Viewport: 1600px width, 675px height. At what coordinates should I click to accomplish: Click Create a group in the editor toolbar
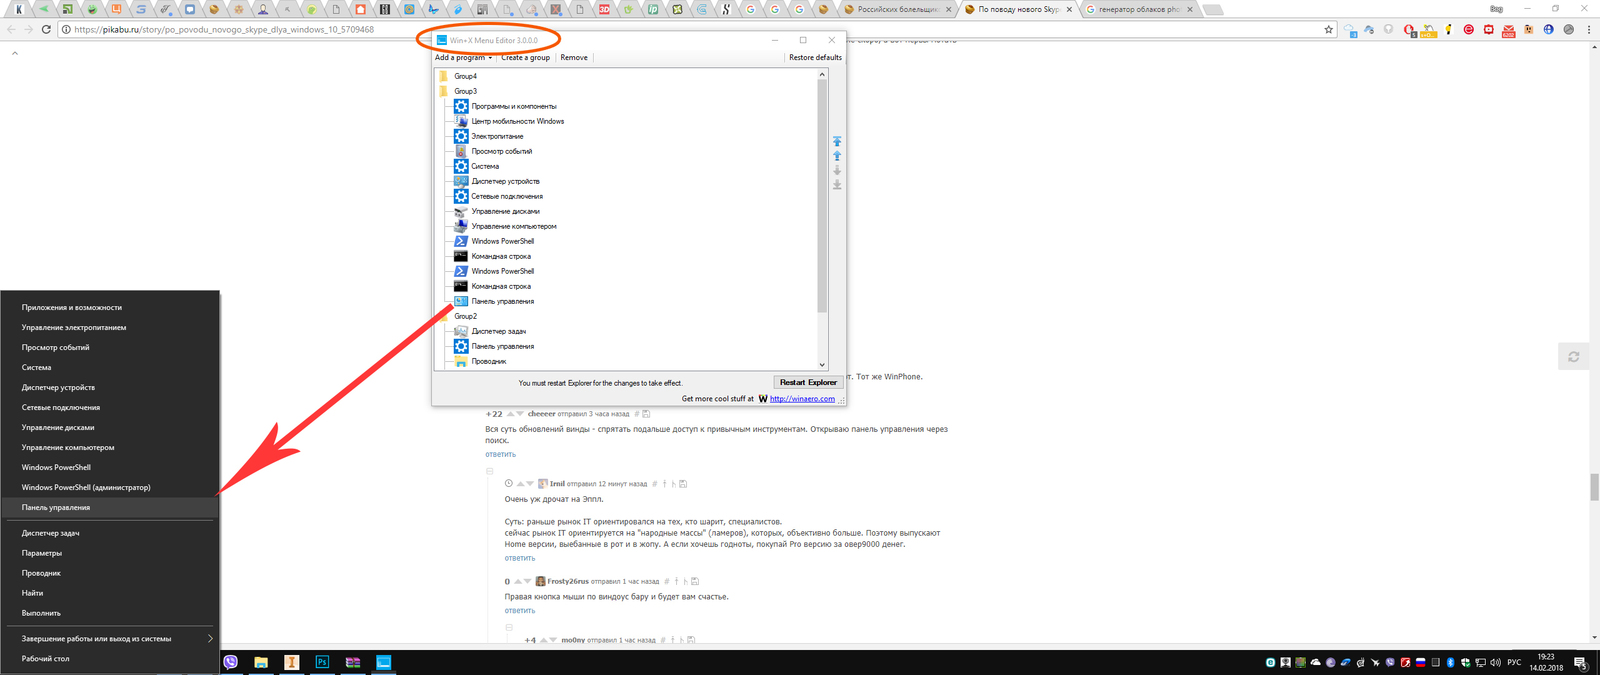pos(526,57)
